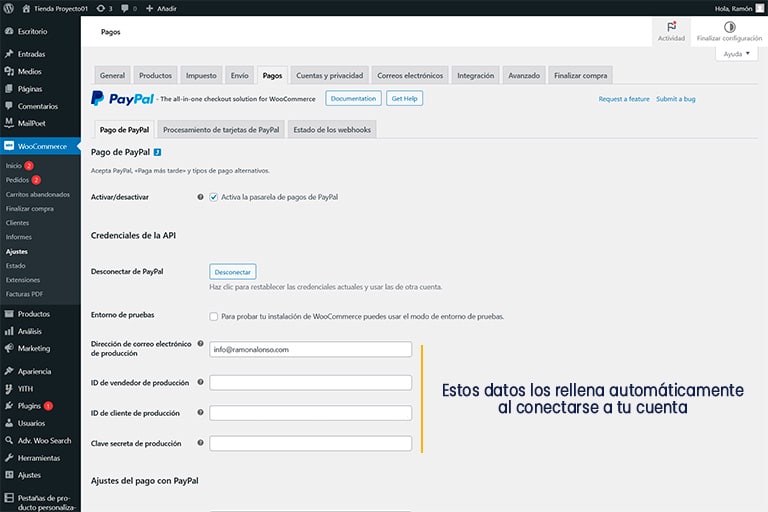Click the Añadir plus icon
The height and width of the screenshot is (512, 768).
tap(149, 8)
